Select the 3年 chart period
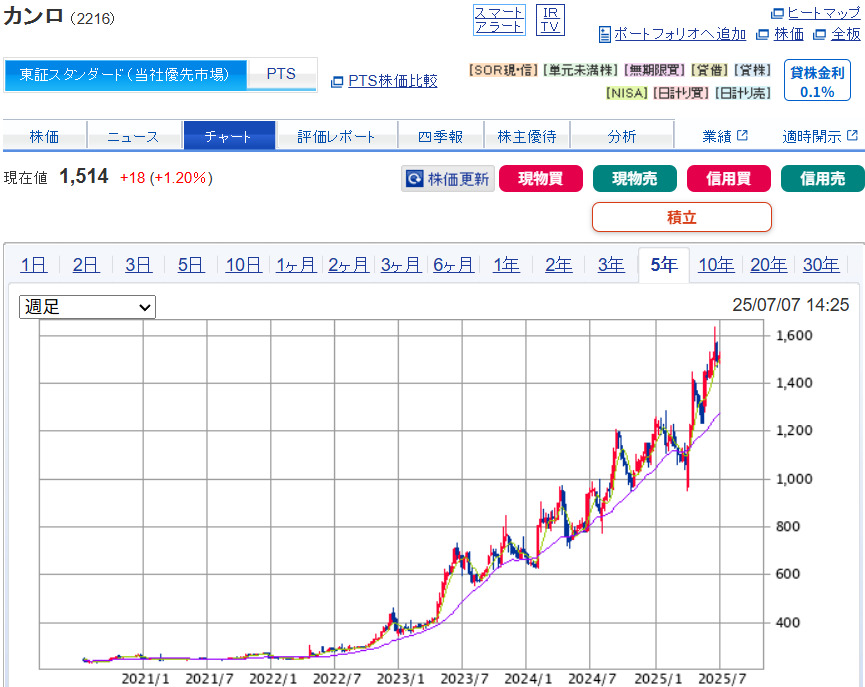 (611, 265)
